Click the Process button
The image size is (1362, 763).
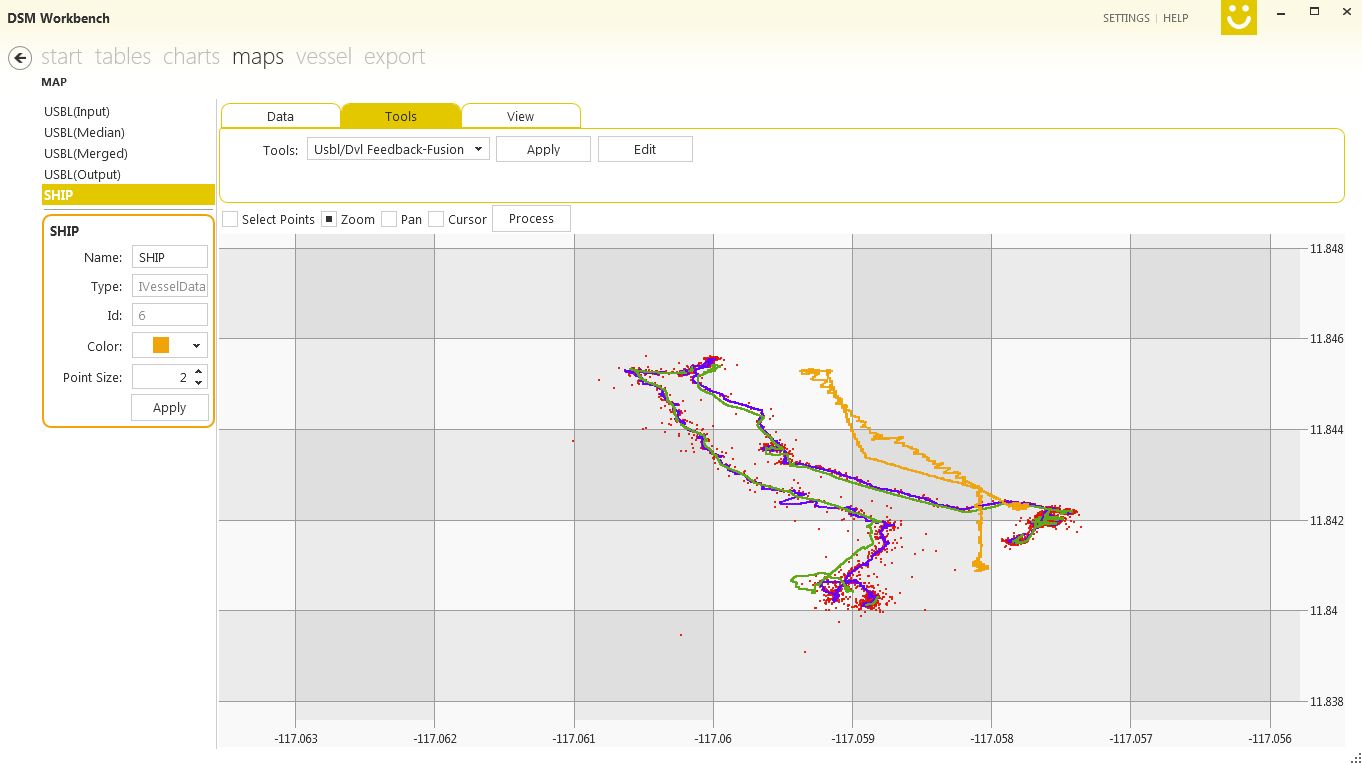[531, 218]
